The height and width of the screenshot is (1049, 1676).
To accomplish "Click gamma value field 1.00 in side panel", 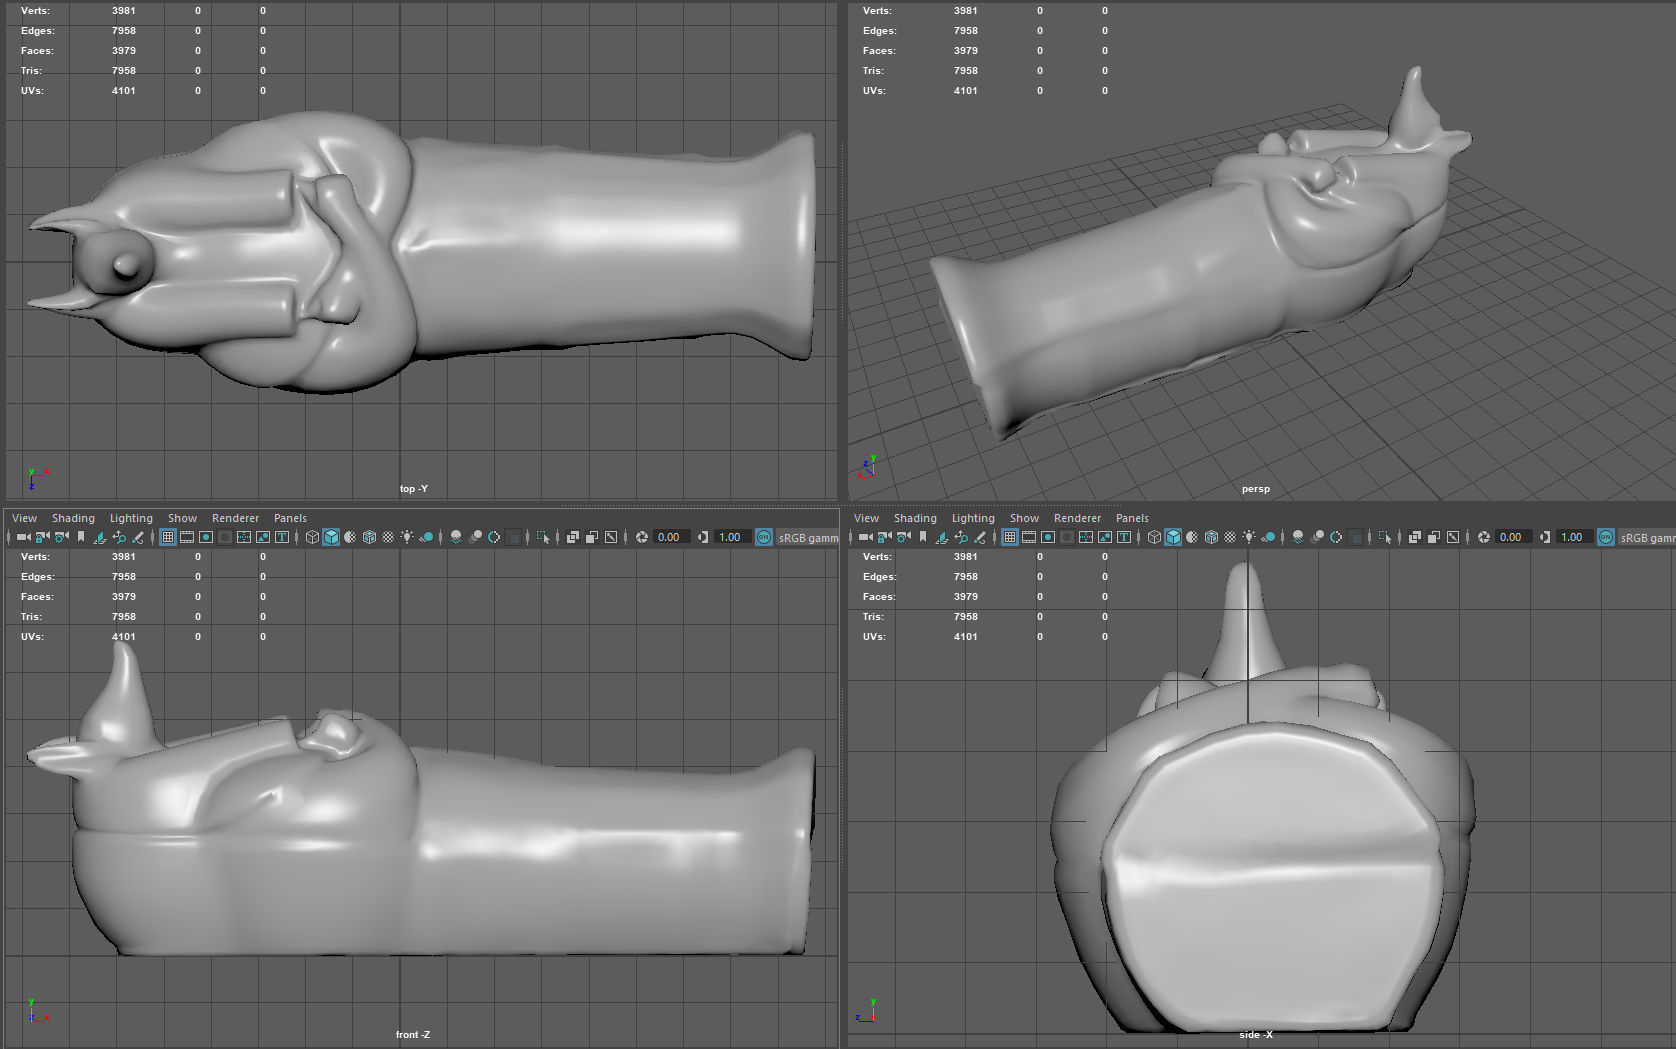I will pos(1575,537).
